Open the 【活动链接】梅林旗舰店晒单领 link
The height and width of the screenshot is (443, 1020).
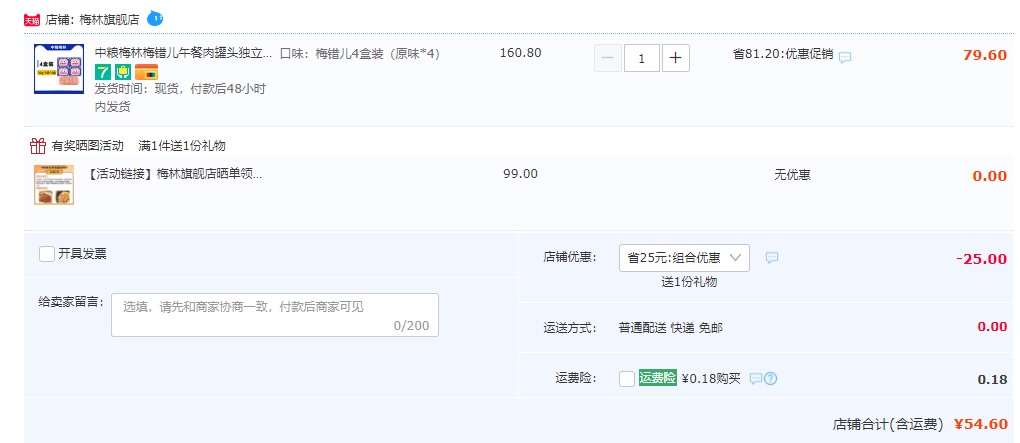coord(174,174)
